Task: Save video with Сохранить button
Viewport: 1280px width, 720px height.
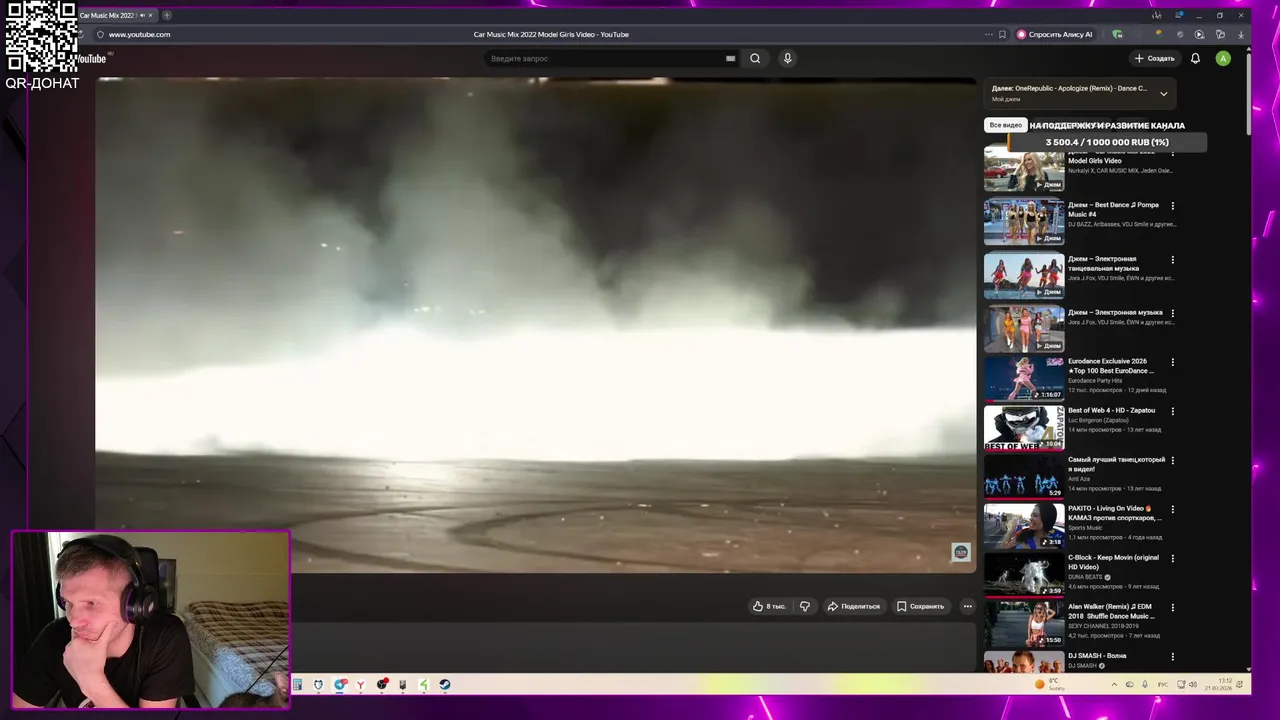Action: [x=920, y=606]
